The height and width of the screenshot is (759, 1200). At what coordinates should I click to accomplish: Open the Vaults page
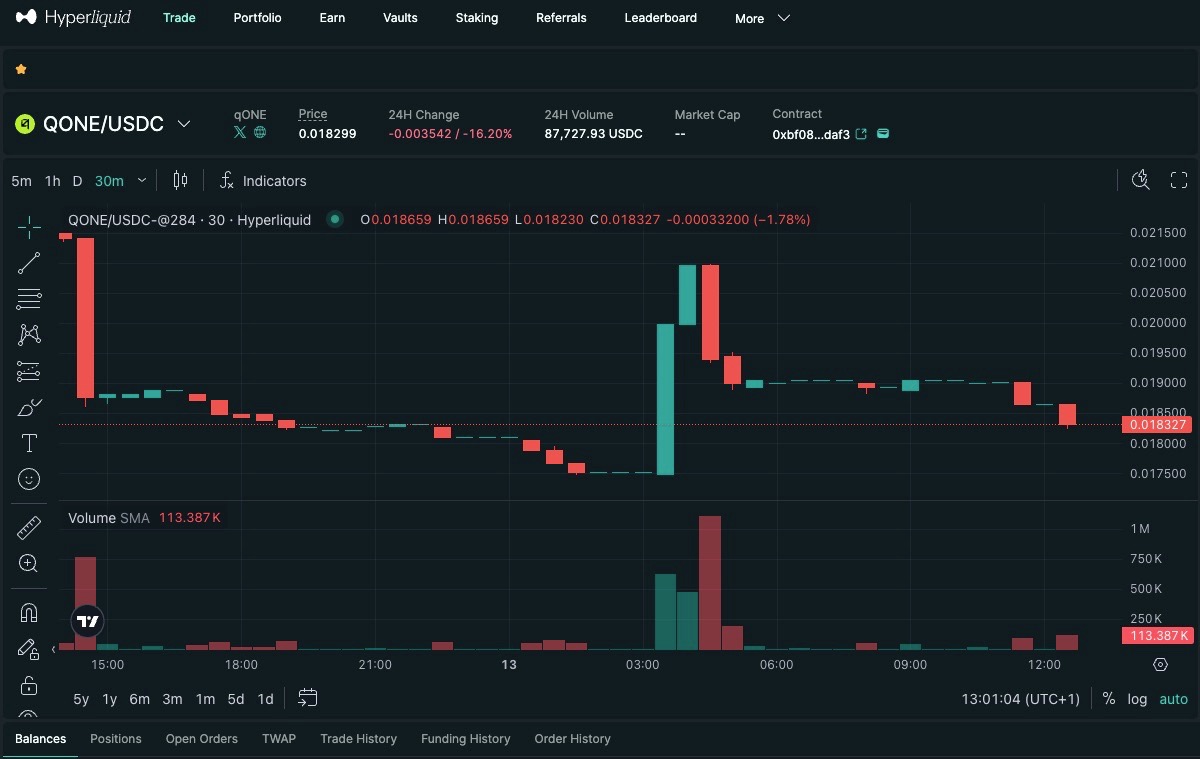[x=400, y=18]
